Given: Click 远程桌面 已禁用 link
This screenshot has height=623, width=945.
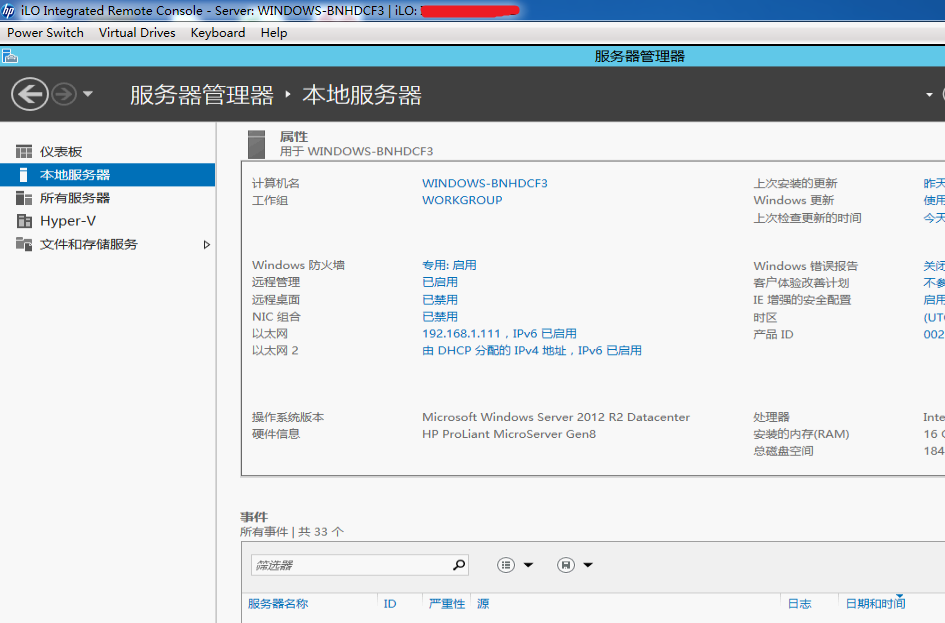Looking at the screenshot, I should point(440,299).
